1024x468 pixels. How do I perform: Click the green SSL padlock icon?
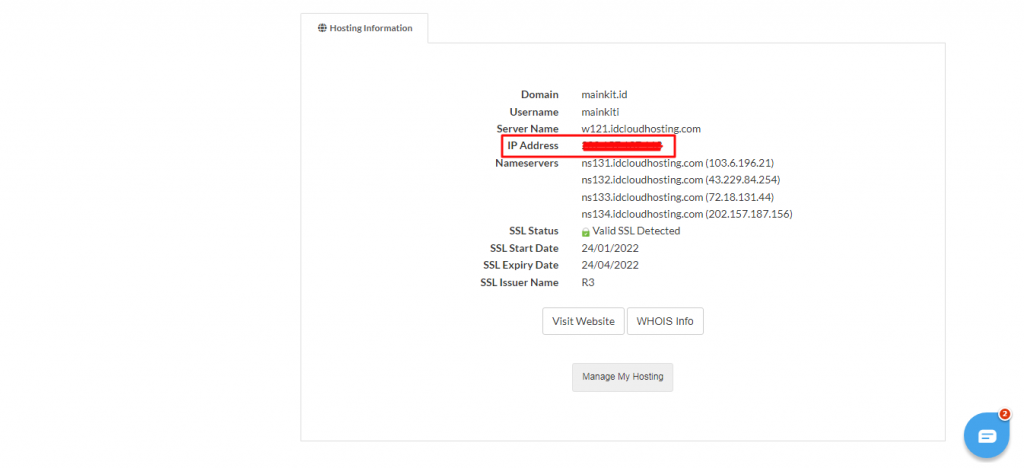(586, 232)
